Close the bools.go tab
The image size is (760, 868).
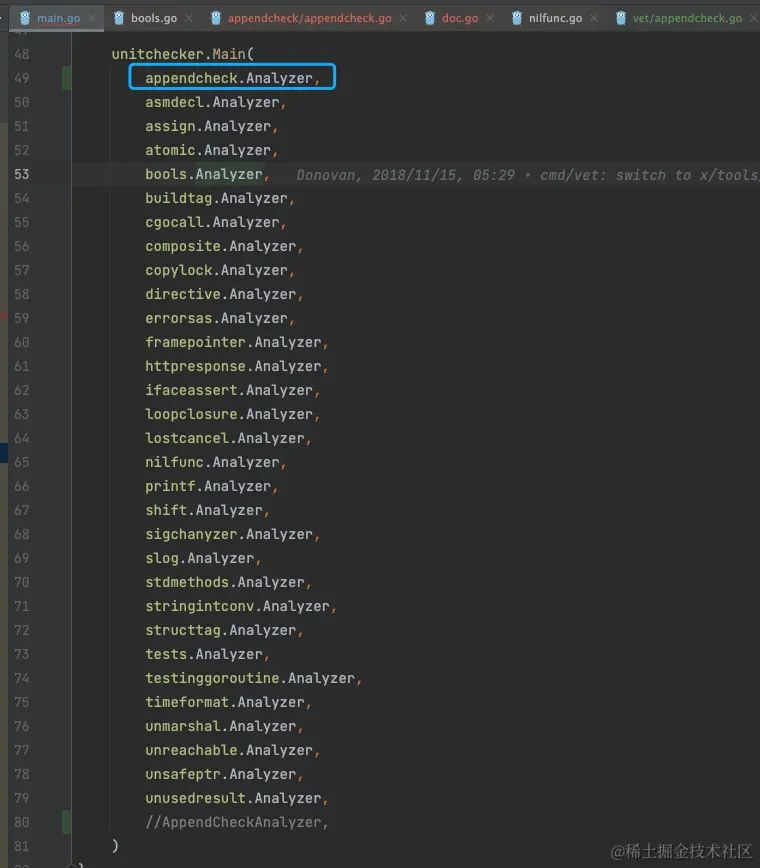click(x=189, y=18)
